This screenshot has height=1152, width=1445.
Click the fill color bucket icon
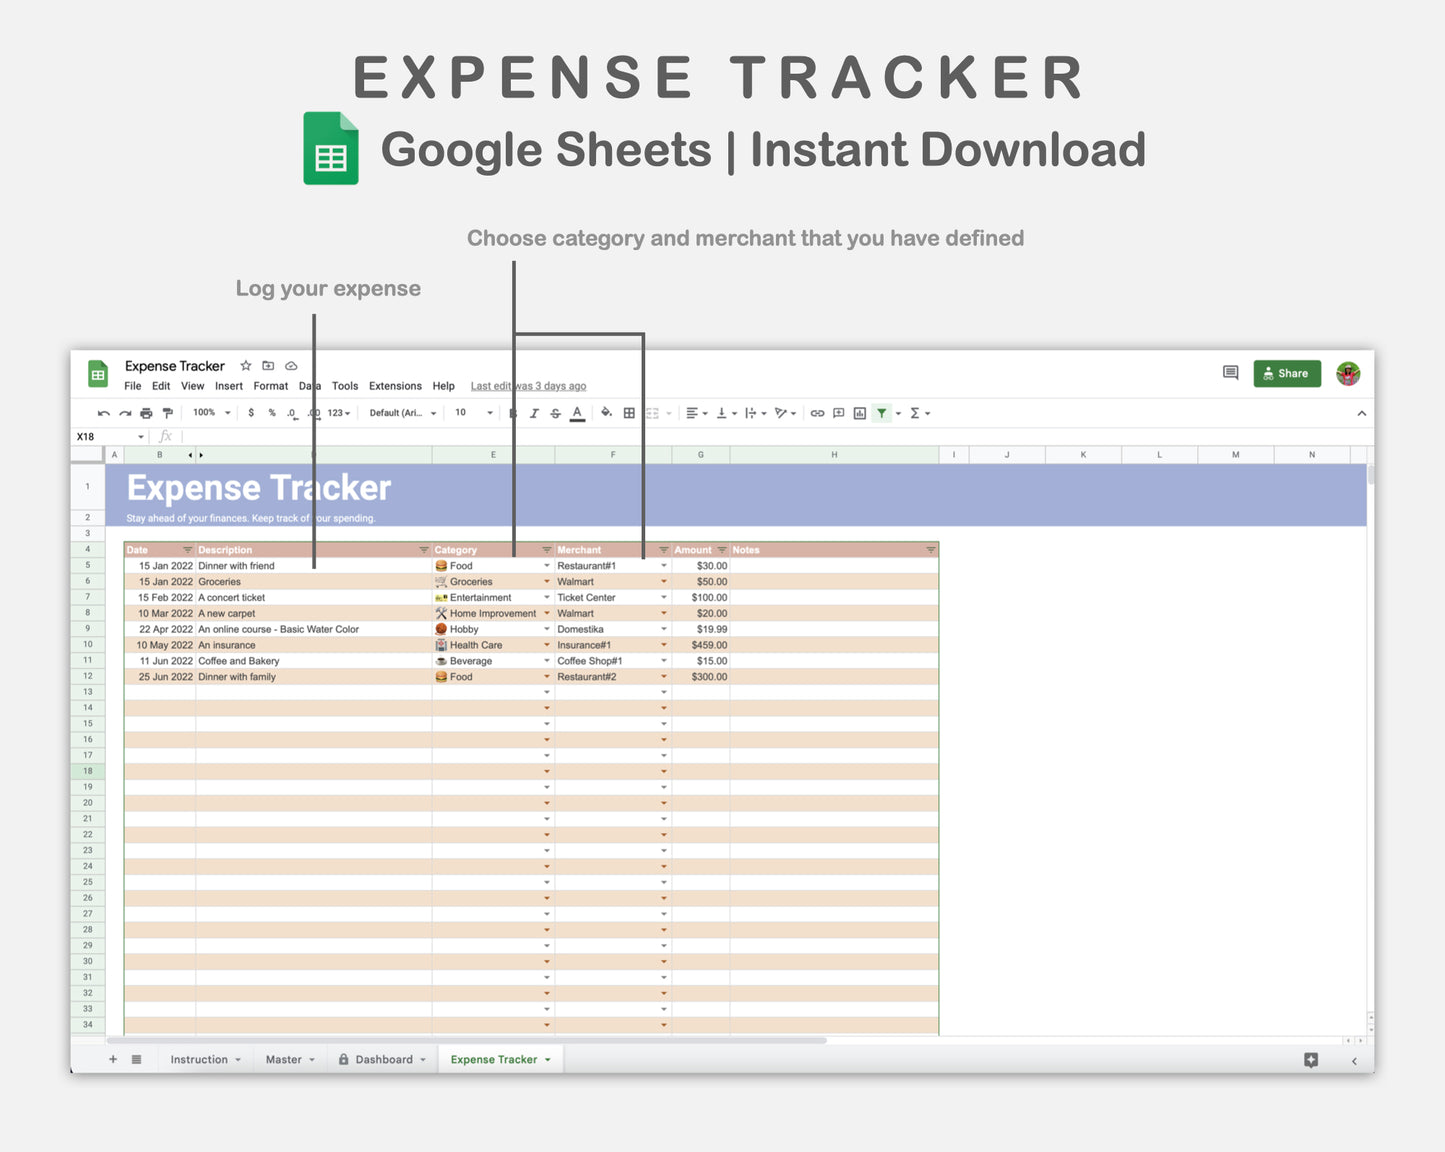606,413
